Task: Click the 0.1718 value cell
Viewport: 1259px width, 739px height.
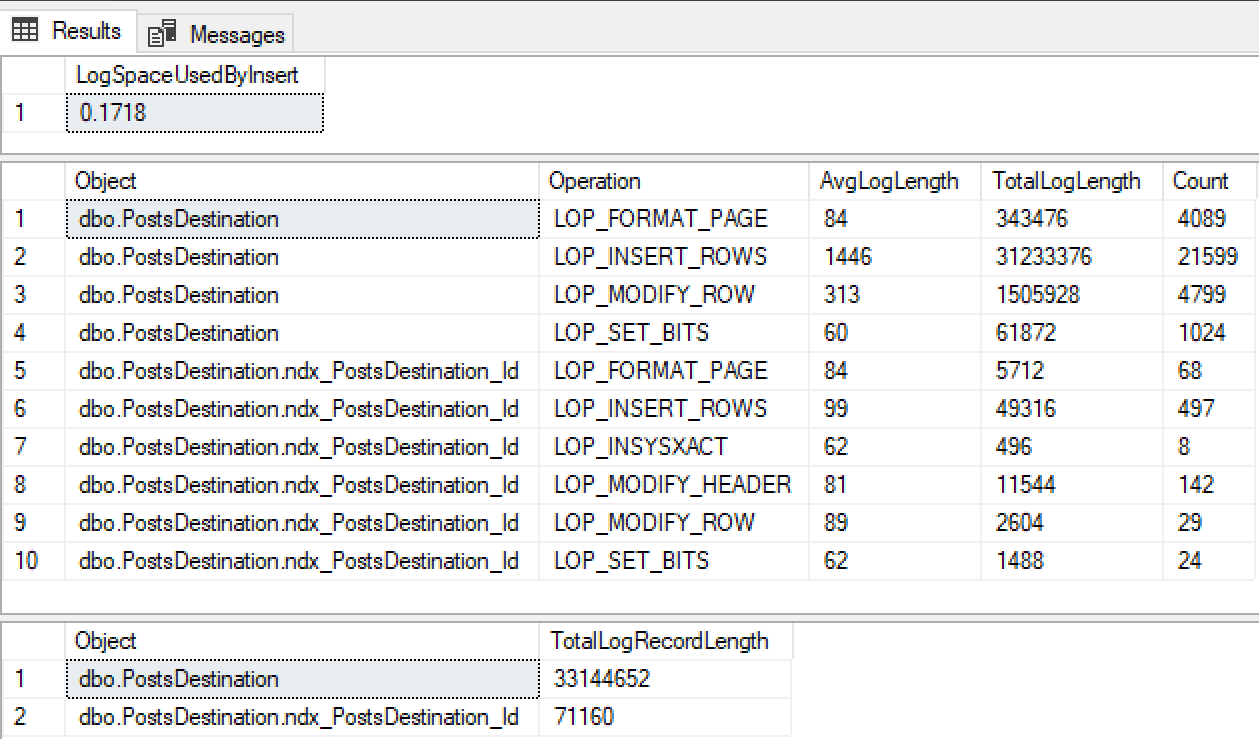Action: (196, 113)
